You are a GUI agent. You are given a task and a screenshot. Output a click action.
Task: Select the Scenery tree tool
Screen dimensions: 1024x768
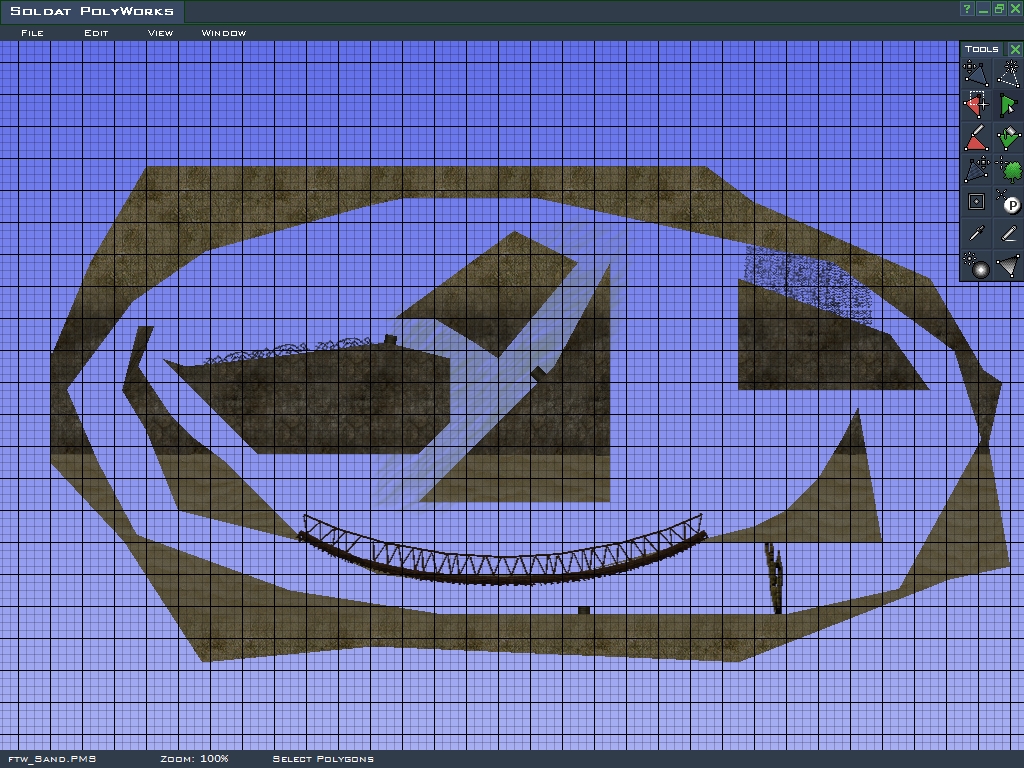tap(1009, 170)
